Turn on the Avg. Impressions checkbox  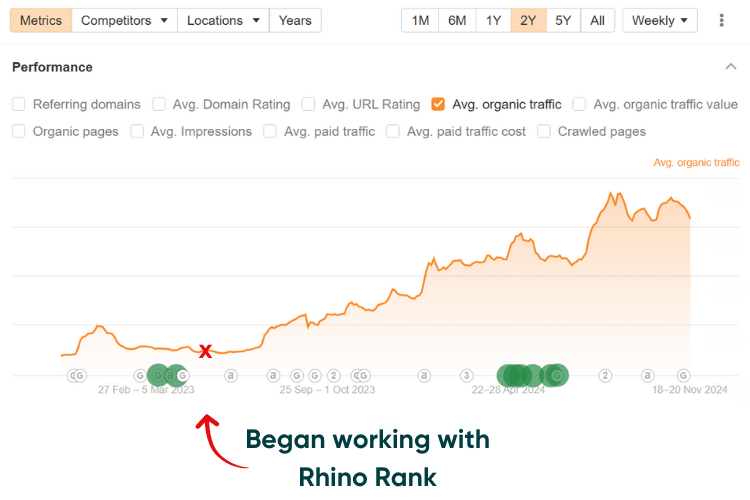pos(137,131)
